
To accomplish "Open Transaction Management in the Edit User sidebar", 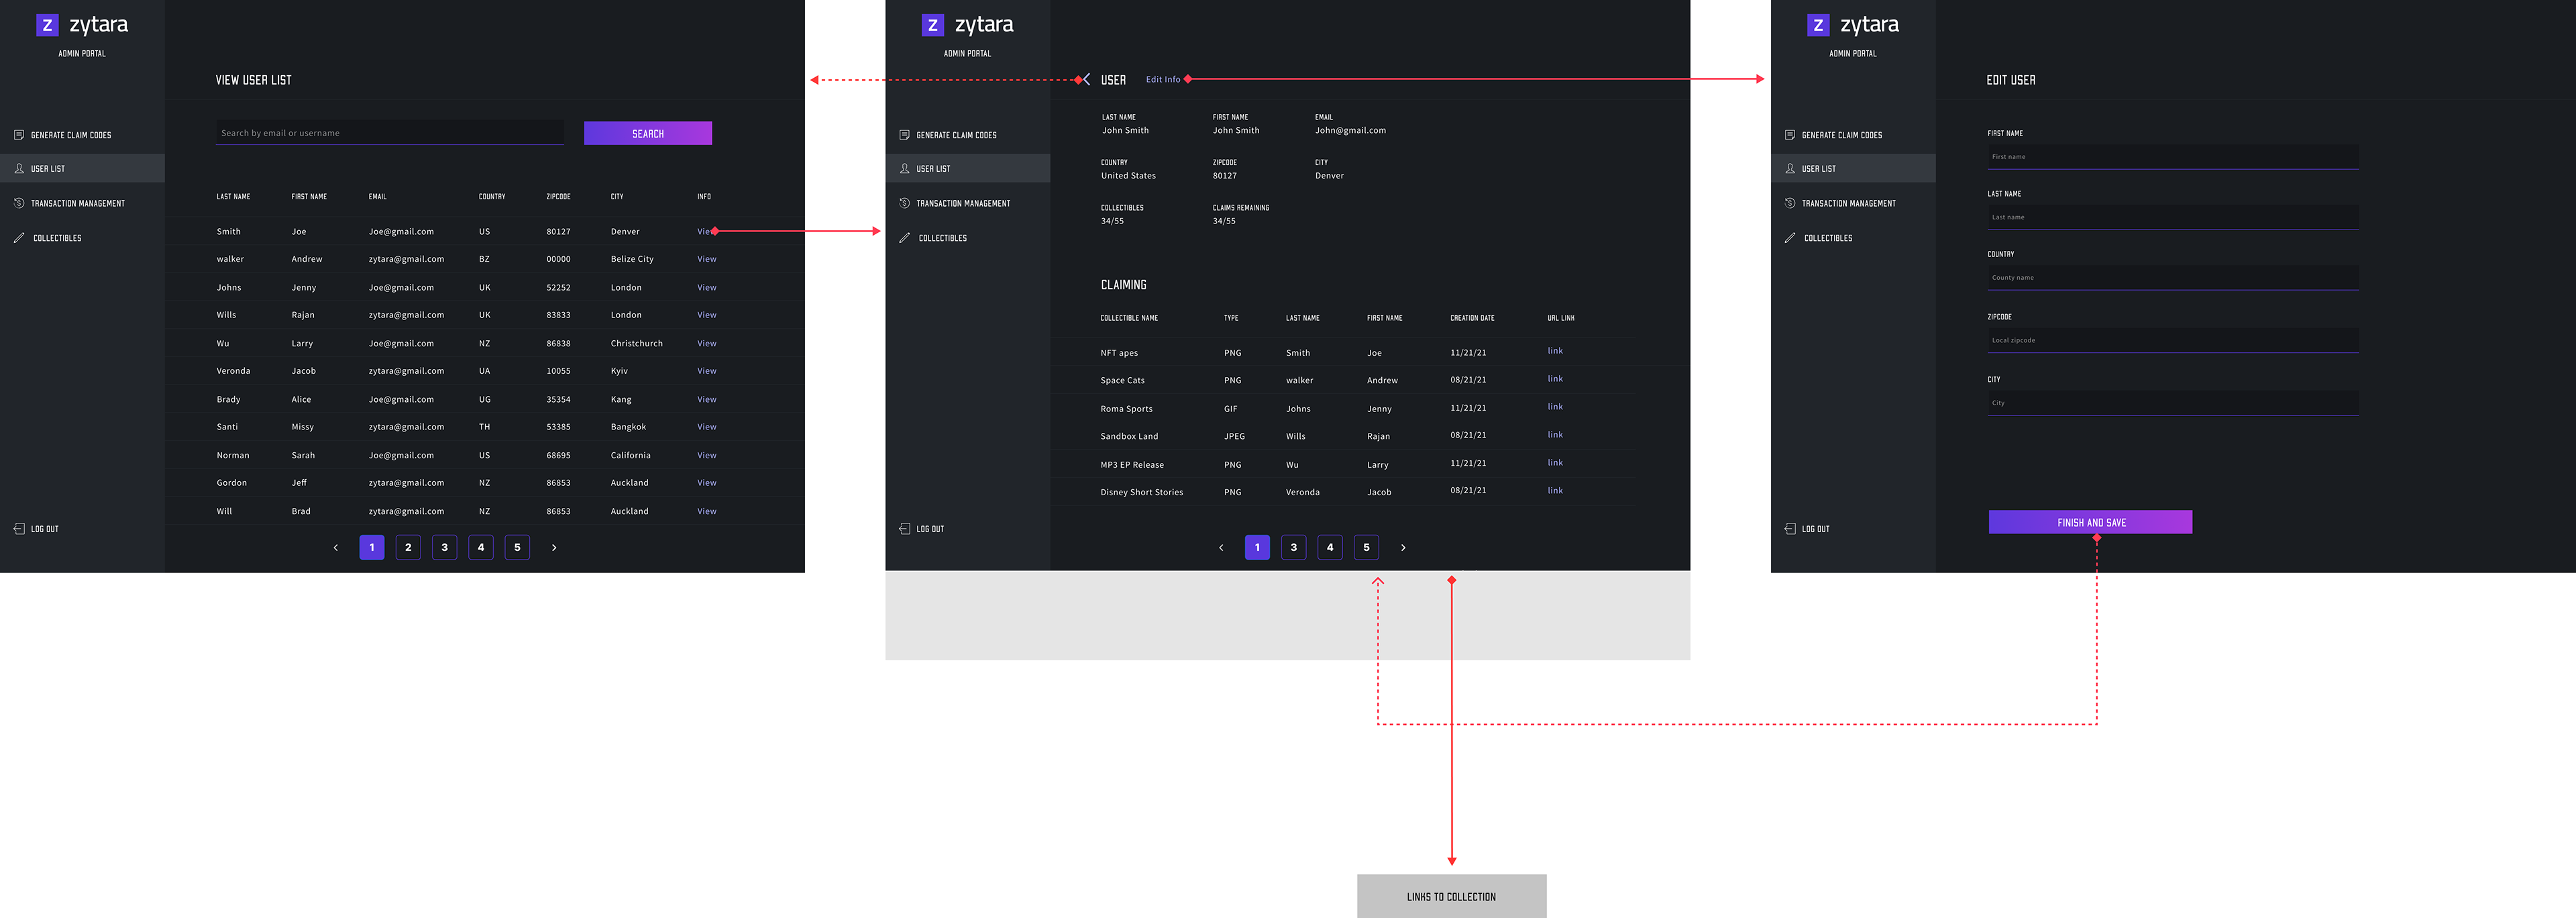I will coord(1848,203).
